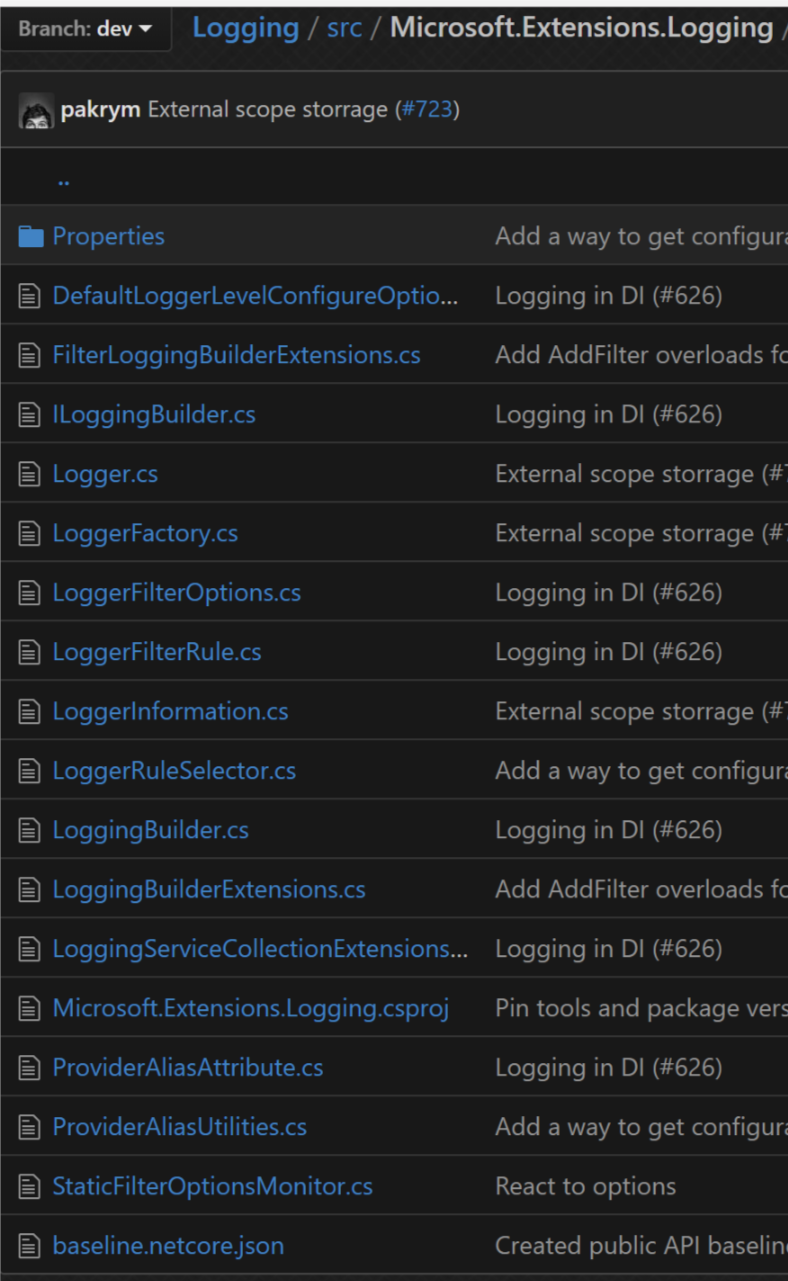Click file icon beside StaticFilterOptionsMonitor.cs
Image resolution: width=788 pixels, height=1281 pixels.
31,1187
